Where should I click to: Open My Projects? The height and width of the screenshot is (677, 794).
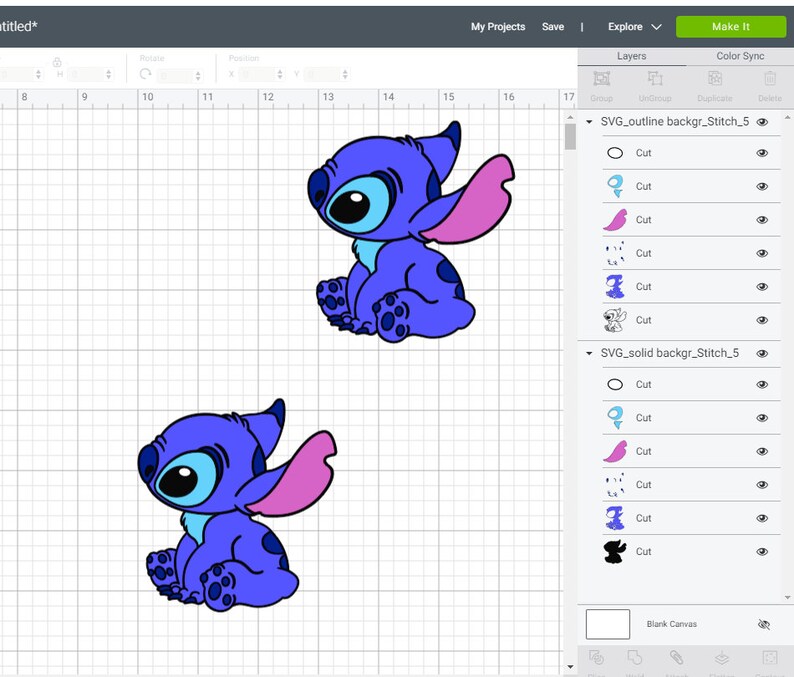tap(498, 27)
